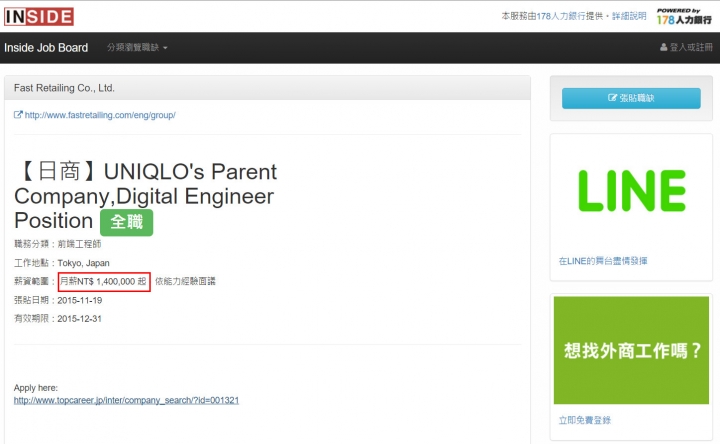
Task: Click the Apply here: label
Action: [36, 388]
